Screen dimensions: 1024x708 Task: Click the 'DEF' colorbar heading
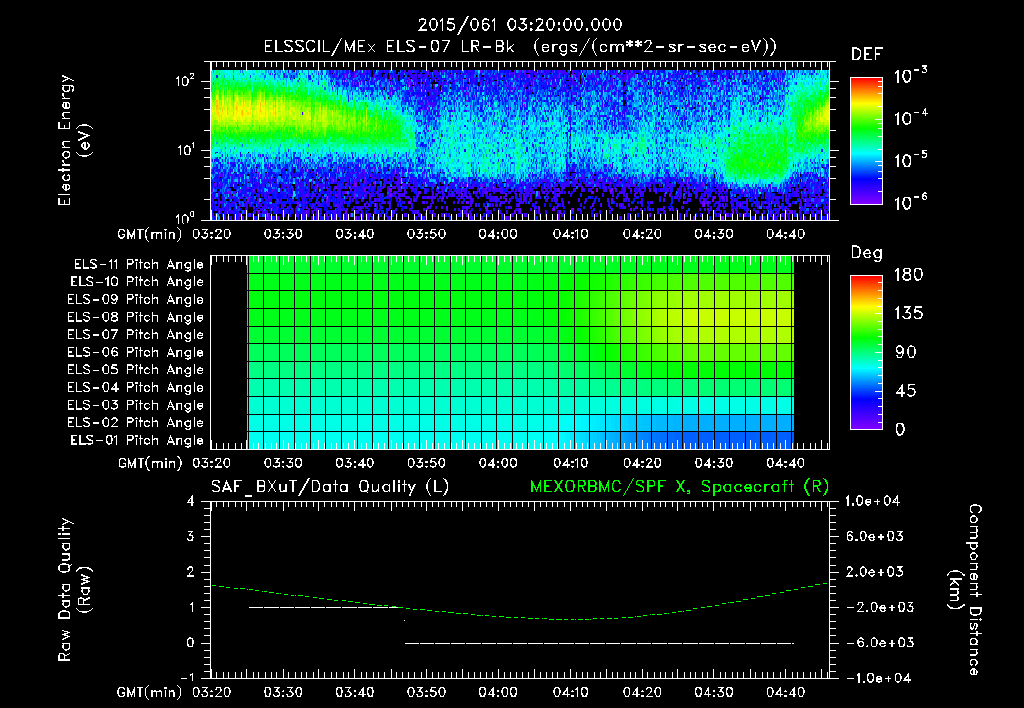click(867, 55)
